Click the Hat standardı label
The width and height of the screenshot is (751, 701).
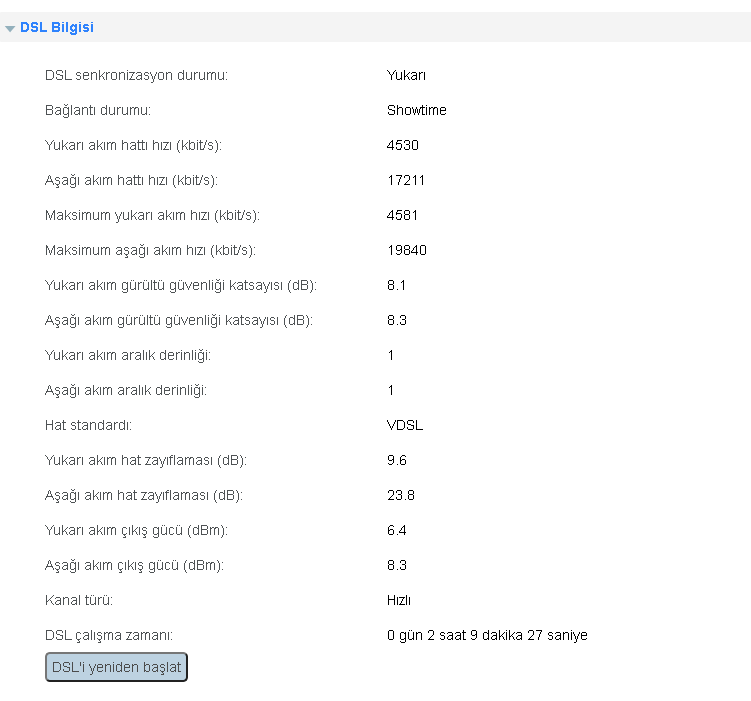[x=88, y=425]
